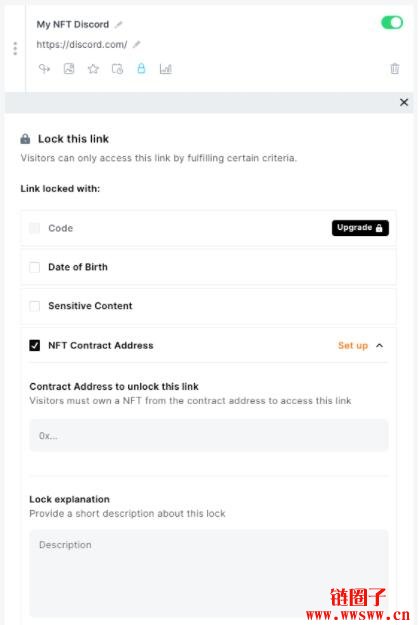The height and width of the screenshot is (625, 419).
Task: Click the redirect arrow icon under the link
Action: tap(44, 69)
